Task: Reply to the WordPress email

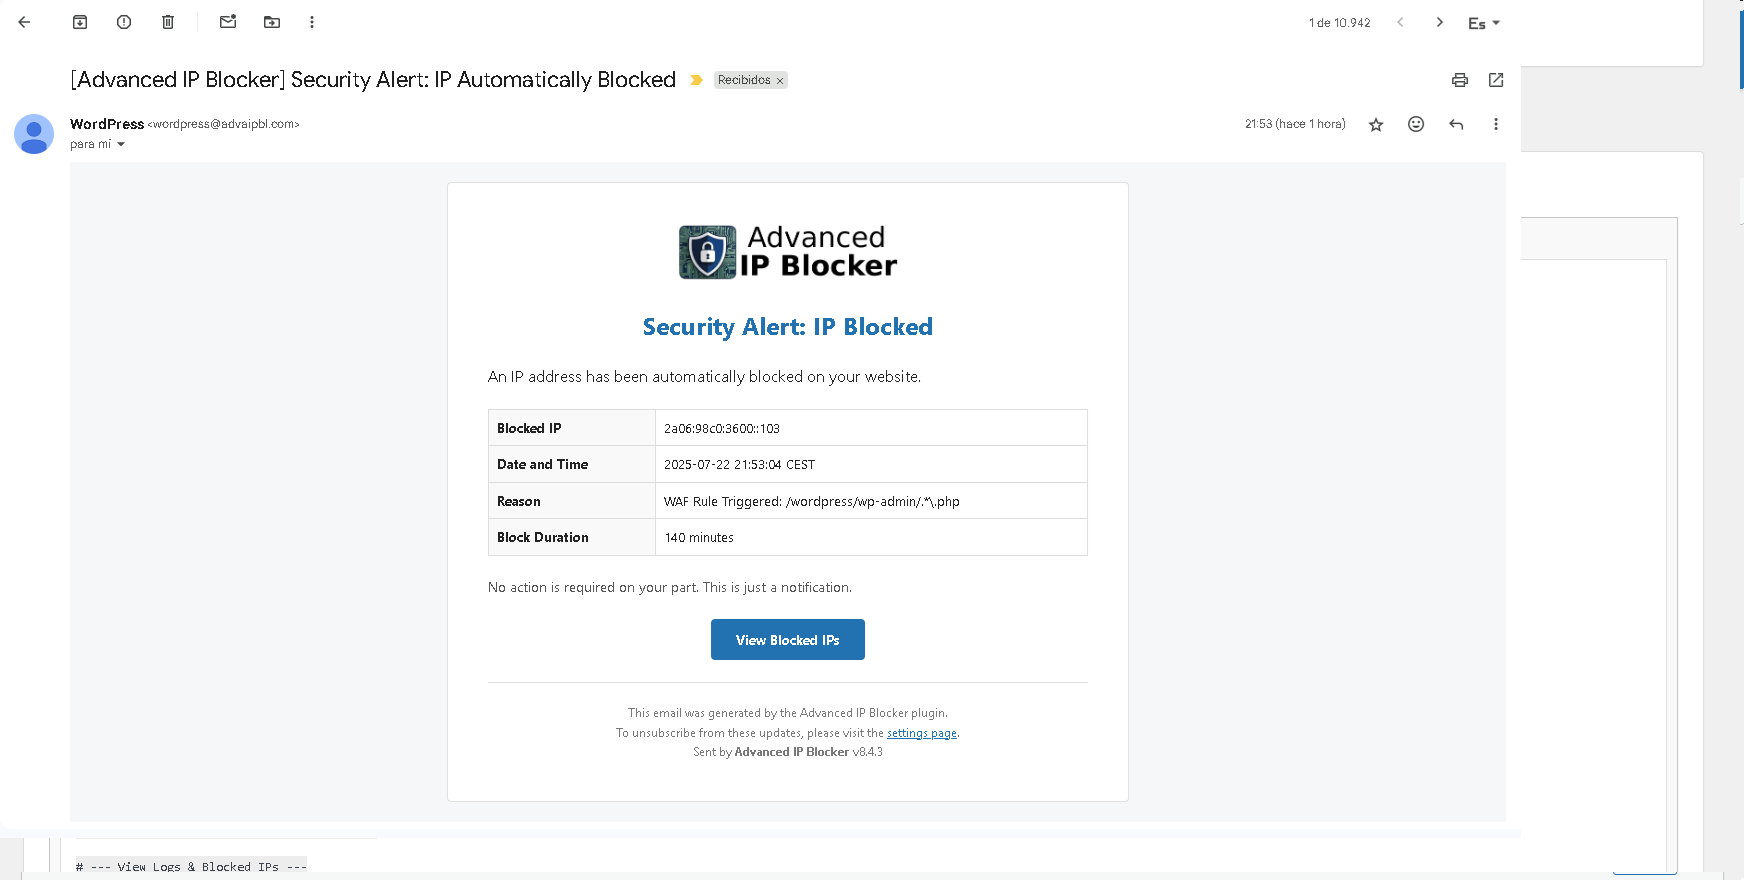Action: pos(1456,124)
